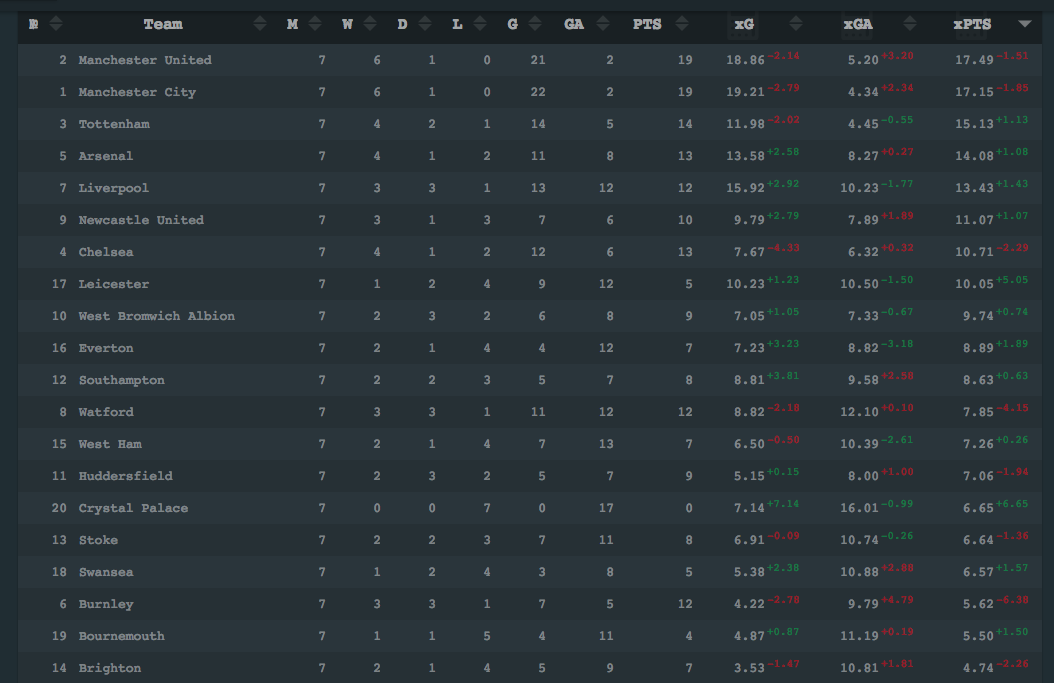Open Manchester United team link
1054x683 pixels.
(x=145, y=60)
